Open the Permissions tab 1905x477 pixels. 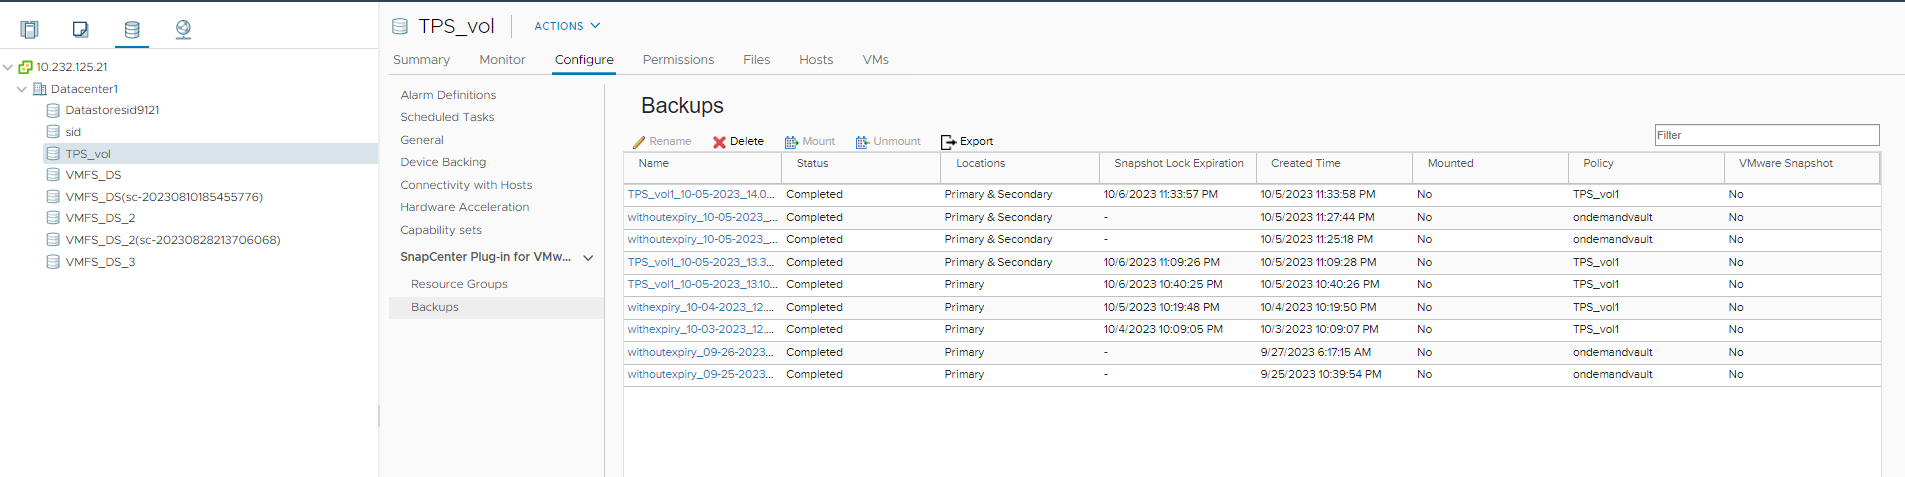coord(678,60)
